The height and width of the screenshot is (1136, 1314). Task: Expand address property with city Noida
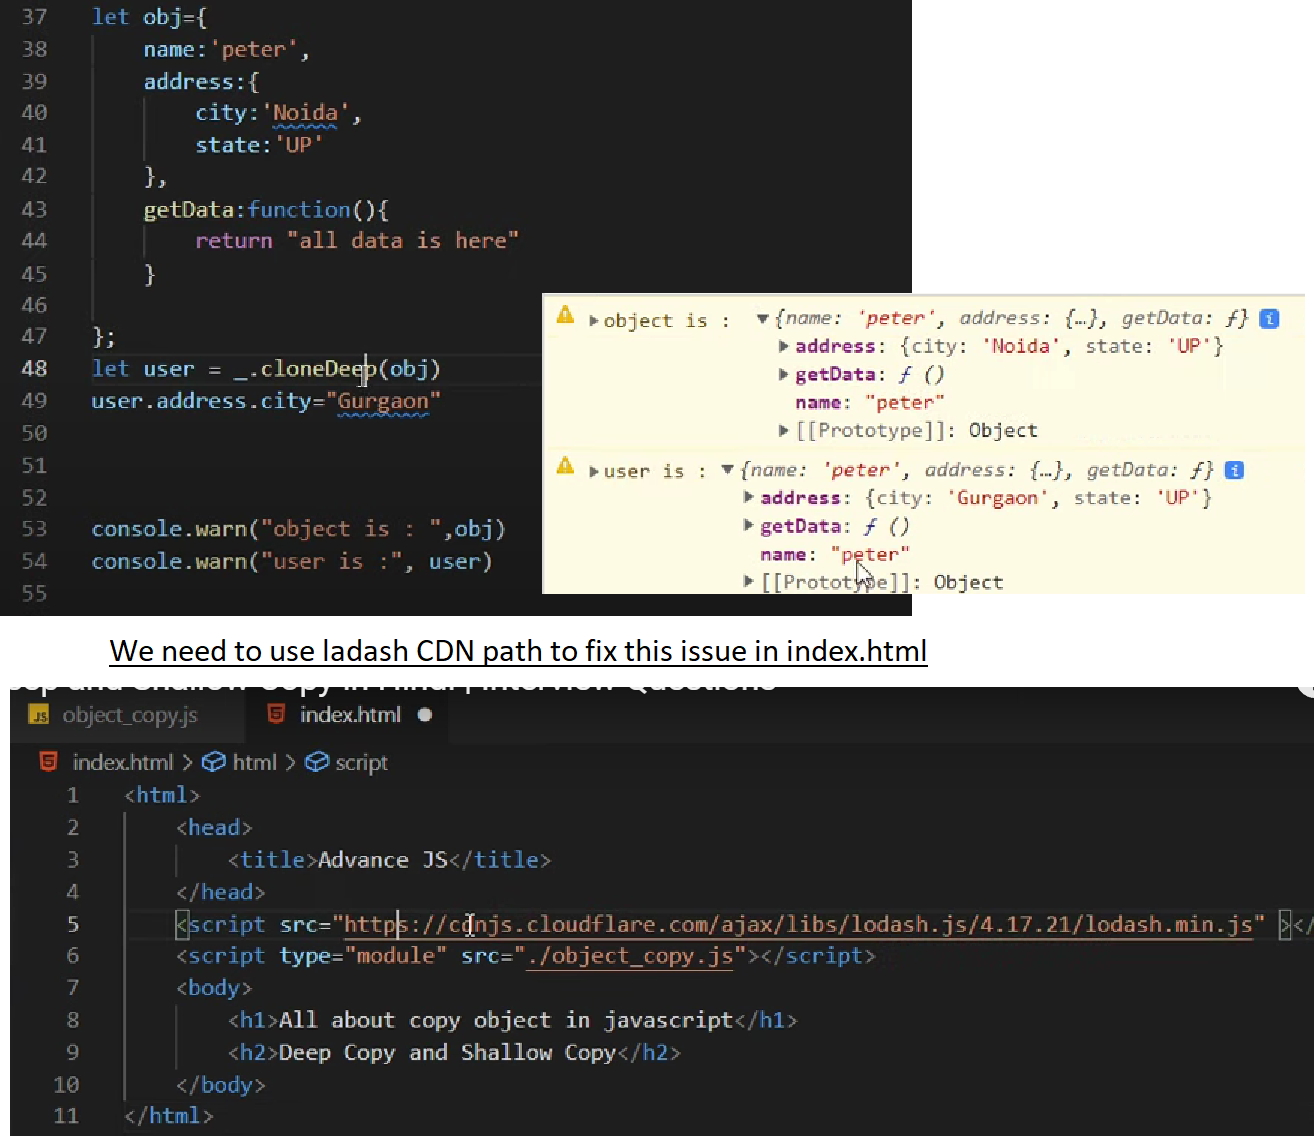[784, 347]
